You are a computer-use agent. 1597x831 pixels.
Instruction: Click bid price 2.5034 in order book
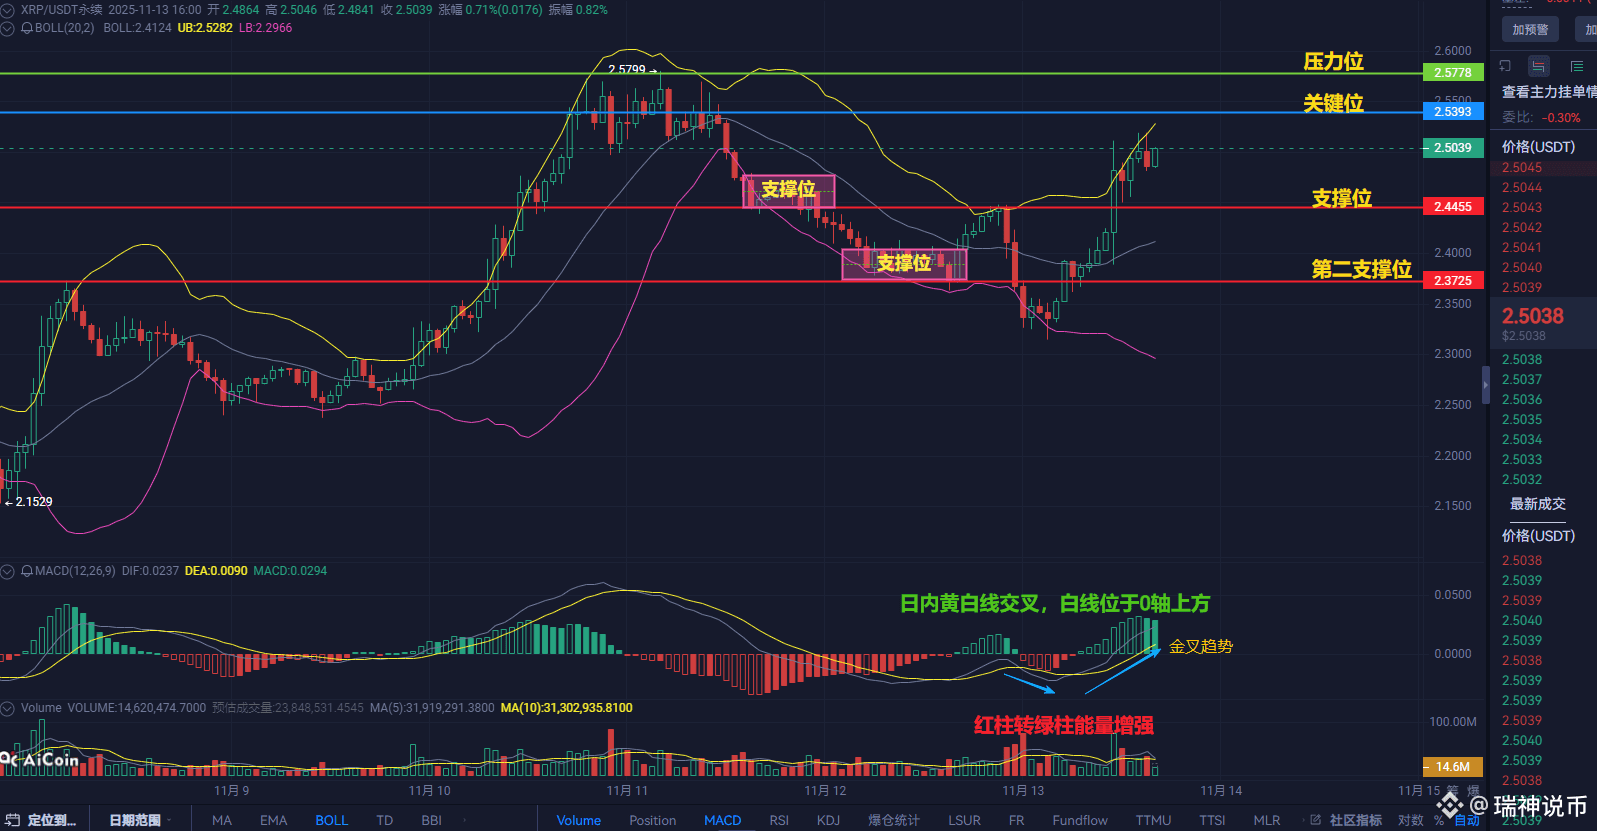(1522, 440)
